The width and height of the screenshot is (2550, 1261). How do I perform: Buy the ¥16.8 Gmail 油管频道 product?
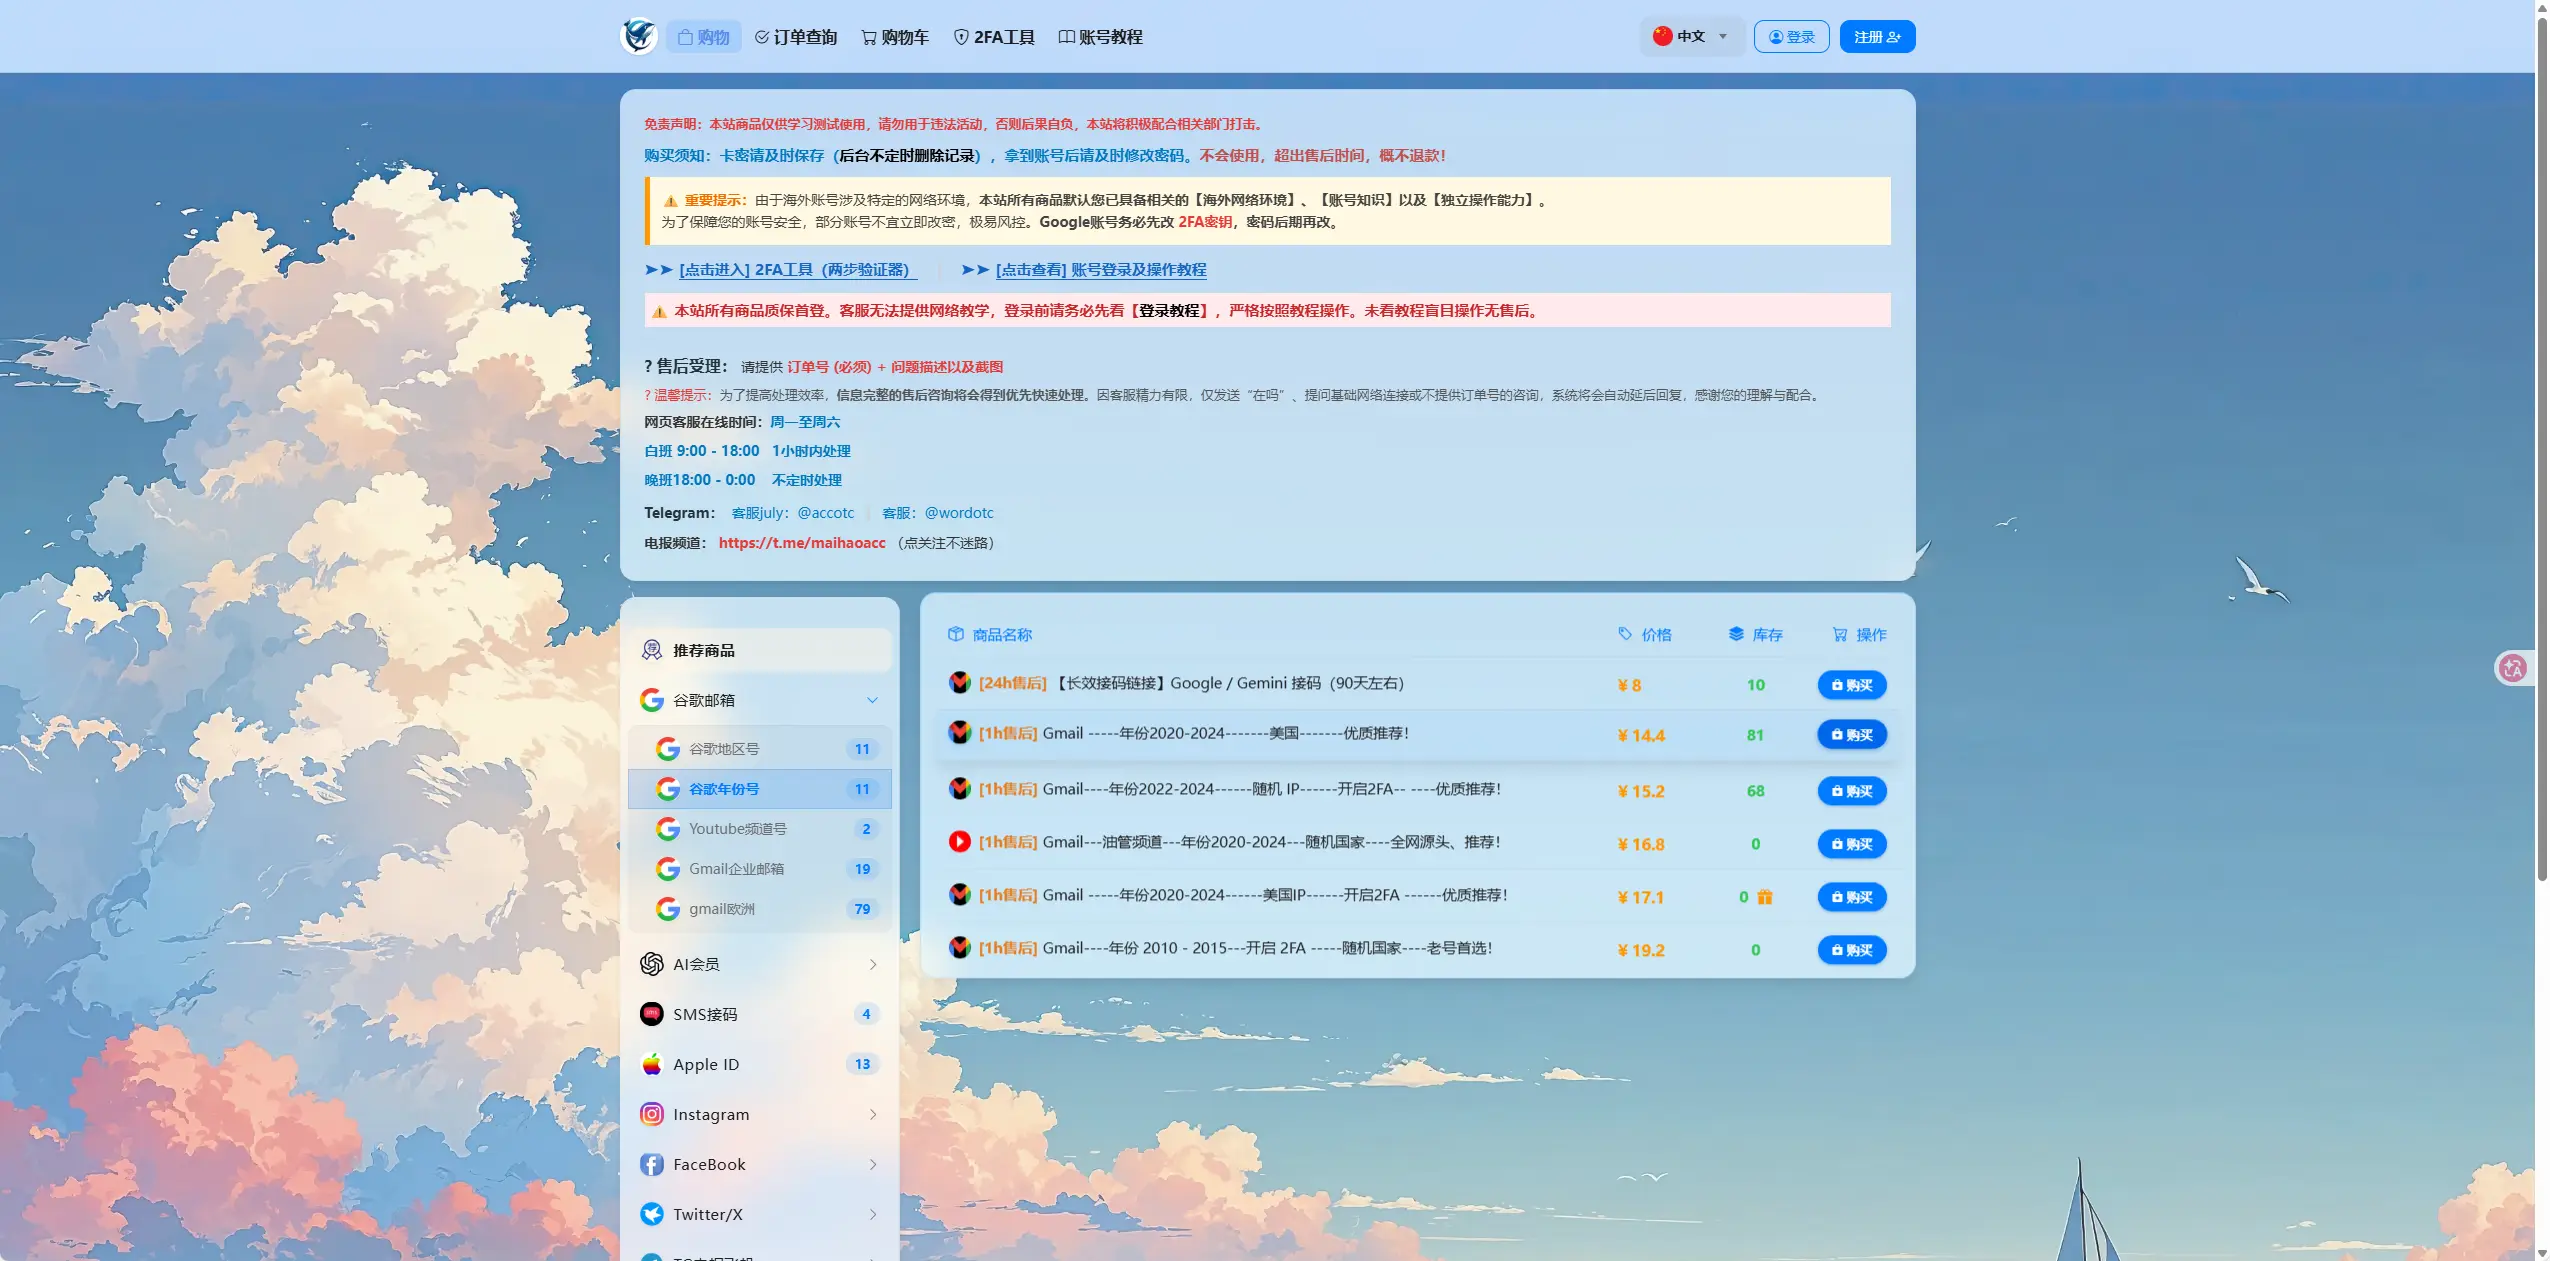pyautogui.click(x=1852, y=844)
